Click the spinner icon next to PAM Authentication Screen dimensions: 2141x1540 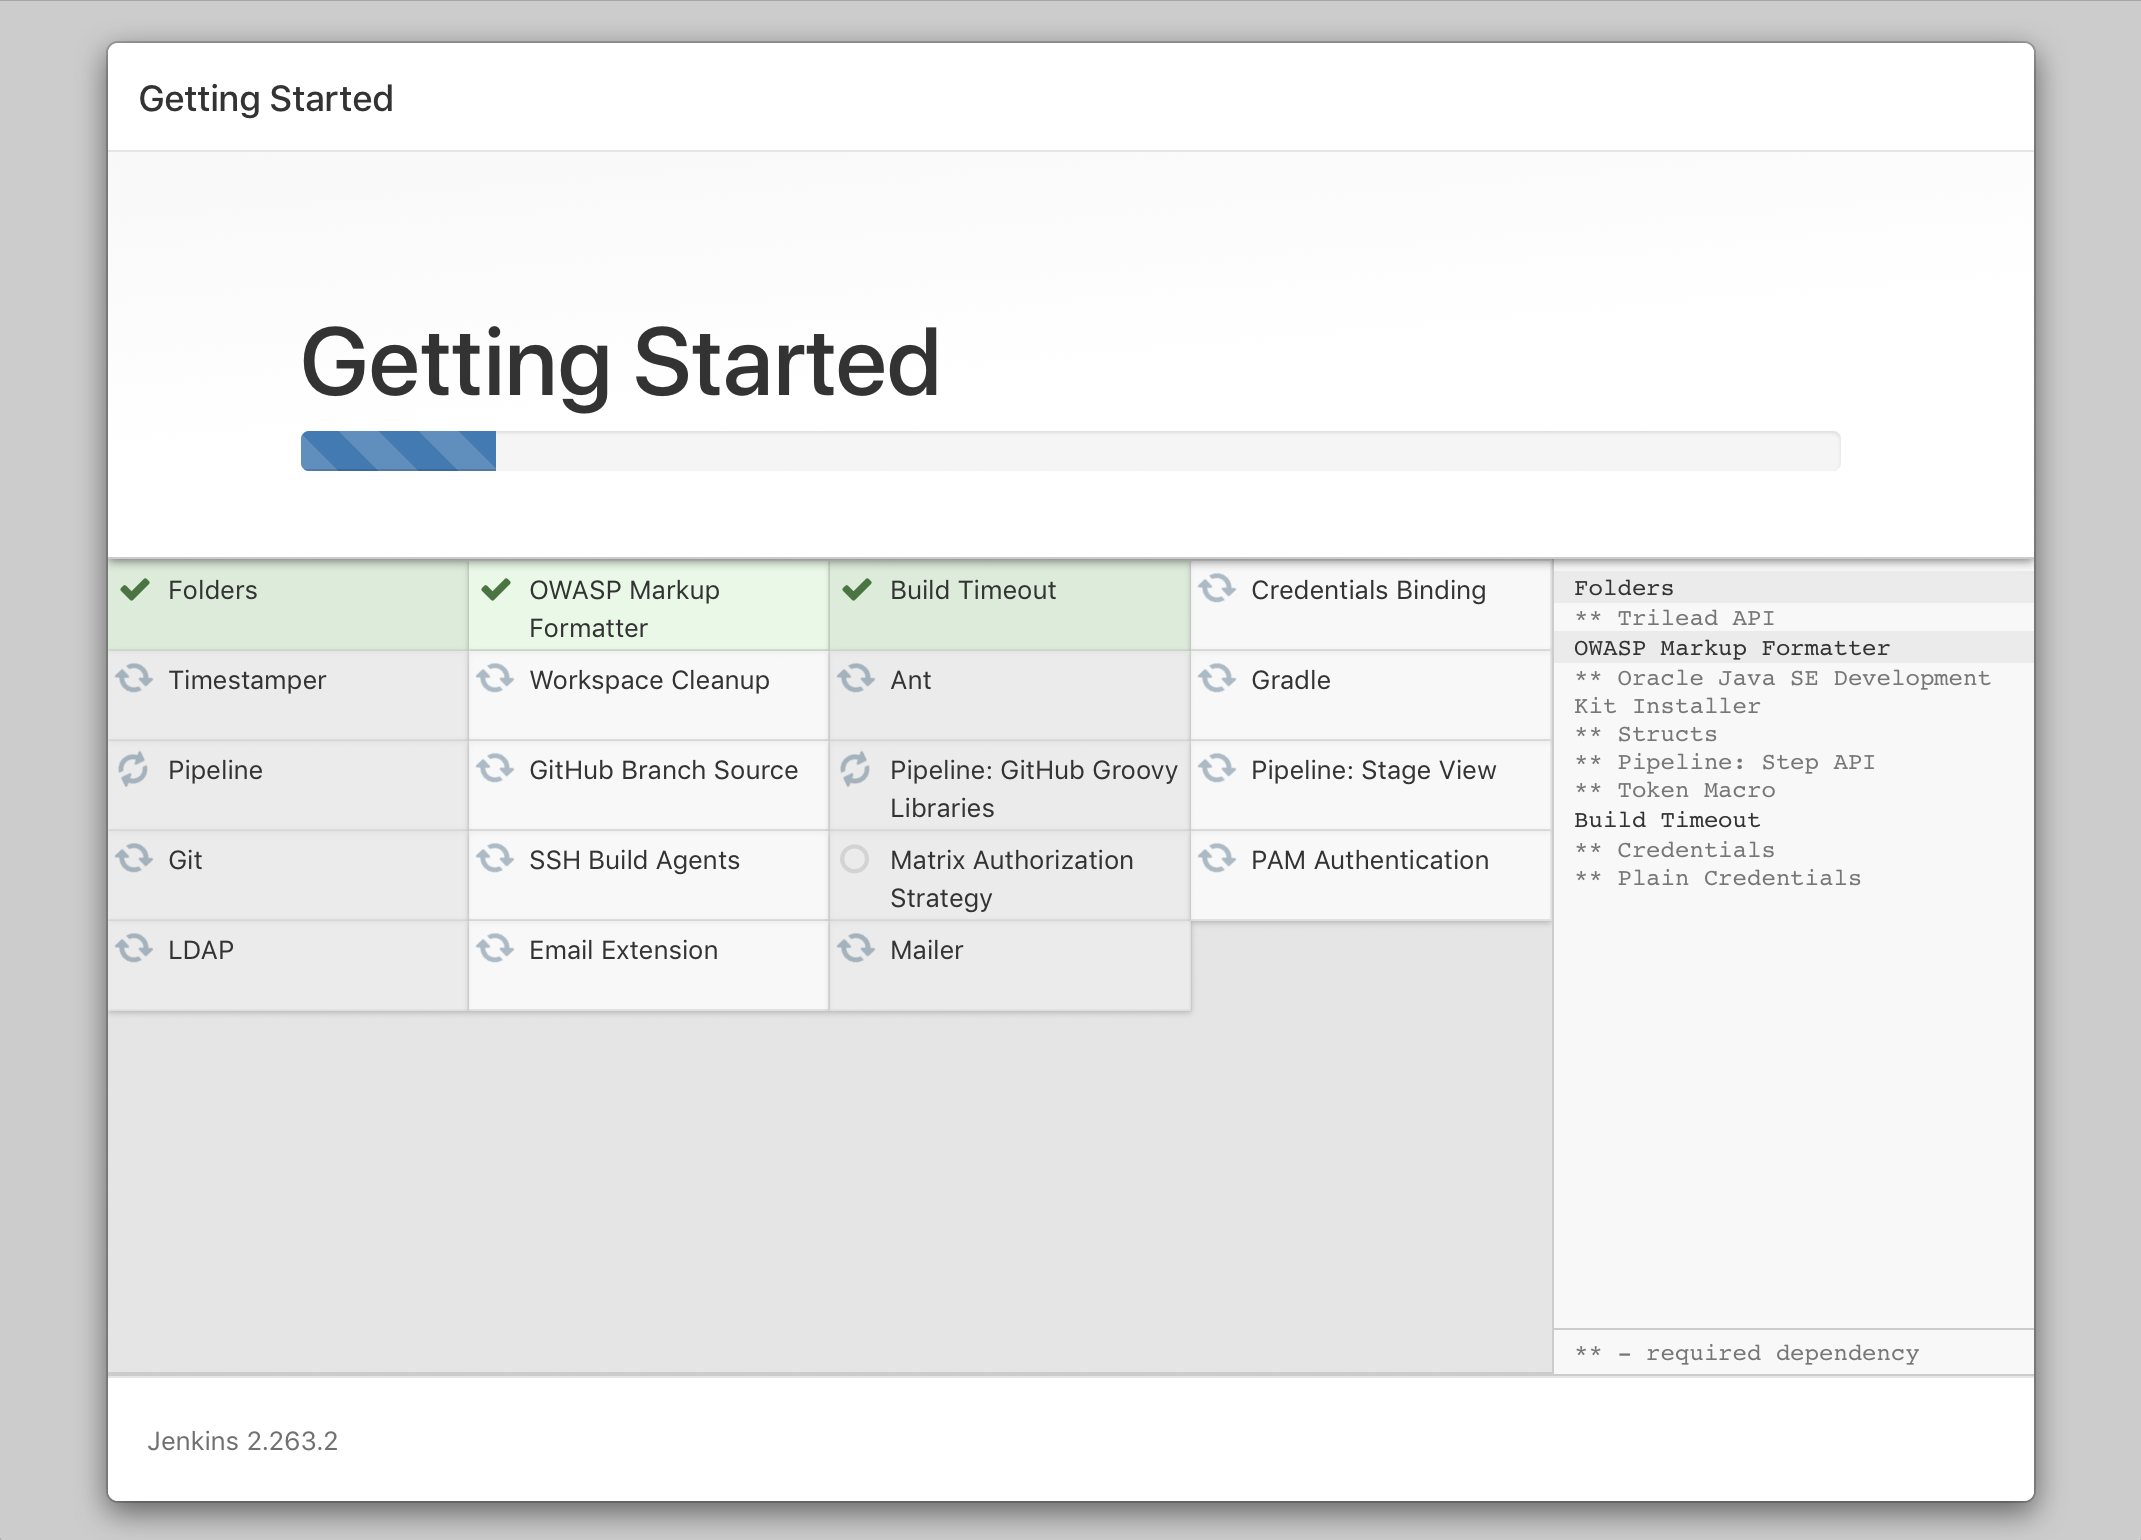pyautogui.click(x=1217, y=858)
